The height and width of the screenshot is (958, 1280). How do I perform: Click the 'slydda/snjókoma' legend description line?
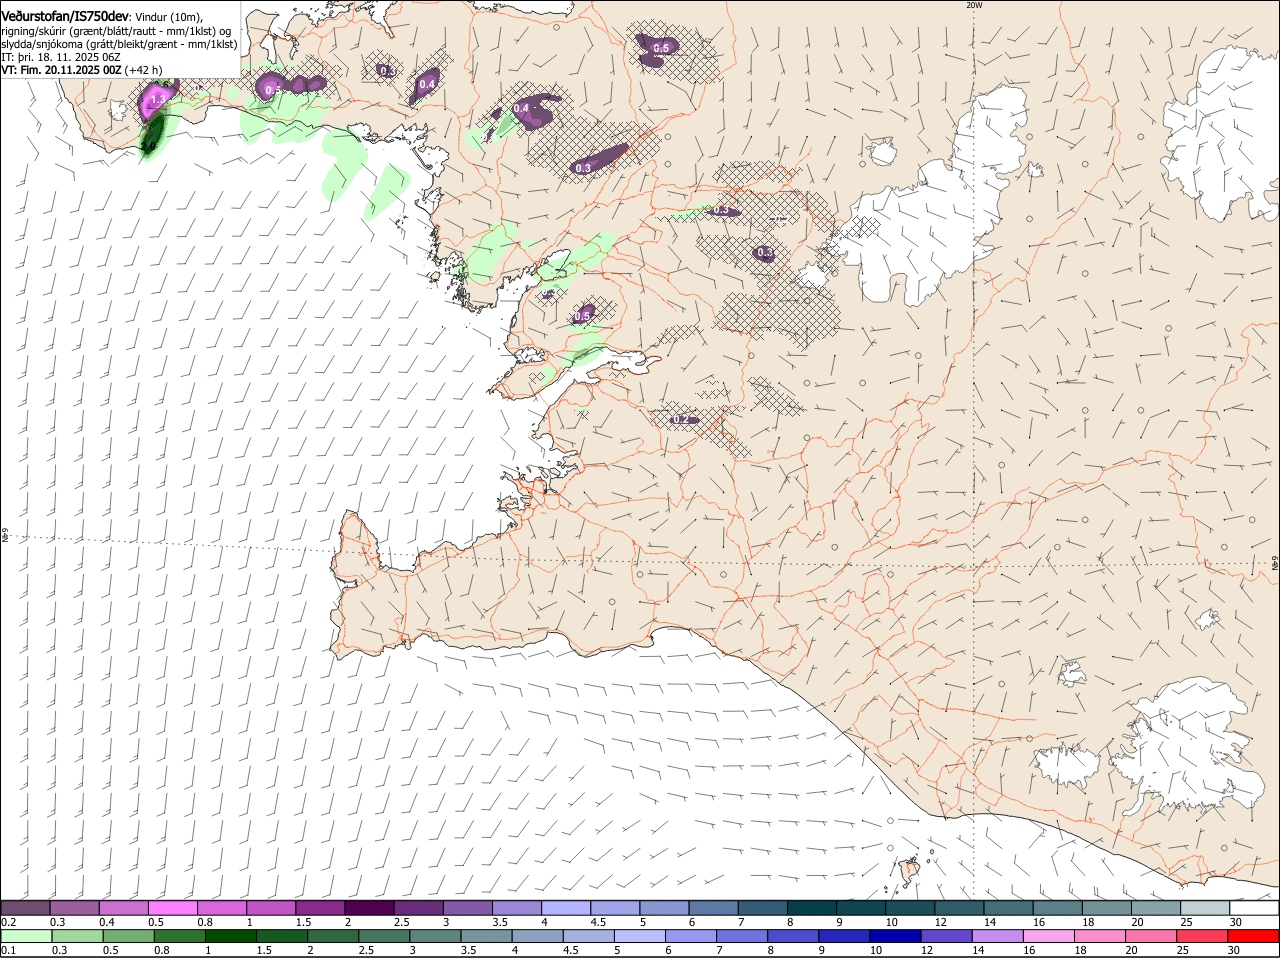(x=119, y=44)
